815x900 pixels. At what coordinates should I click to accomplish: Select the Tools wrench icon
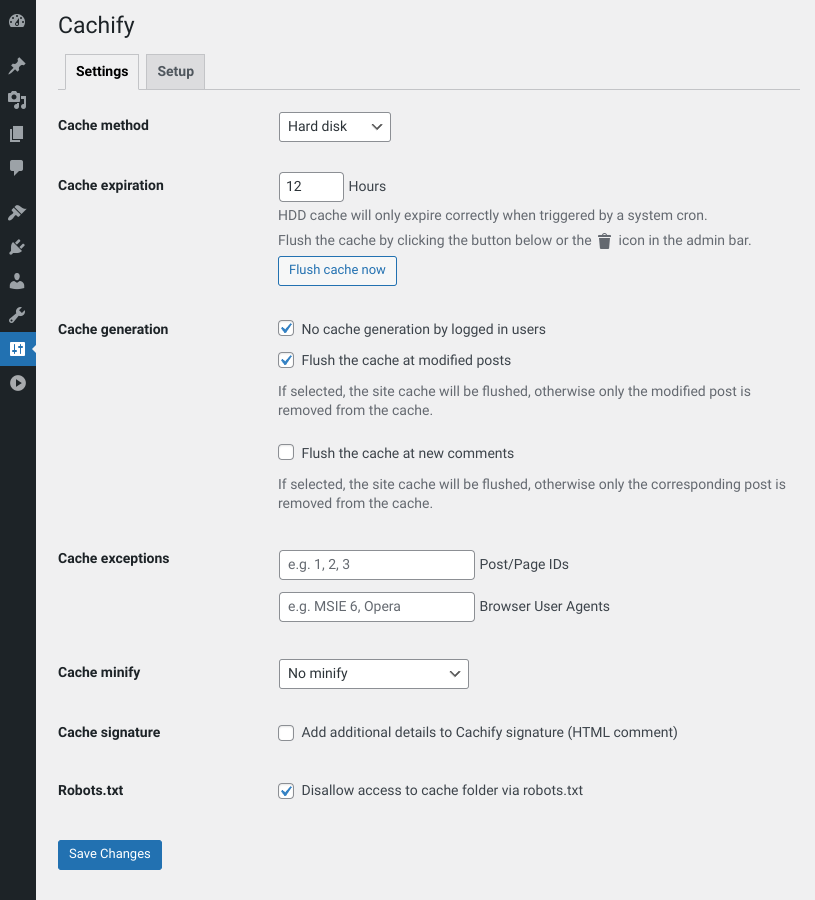click(x=17, y=315)
